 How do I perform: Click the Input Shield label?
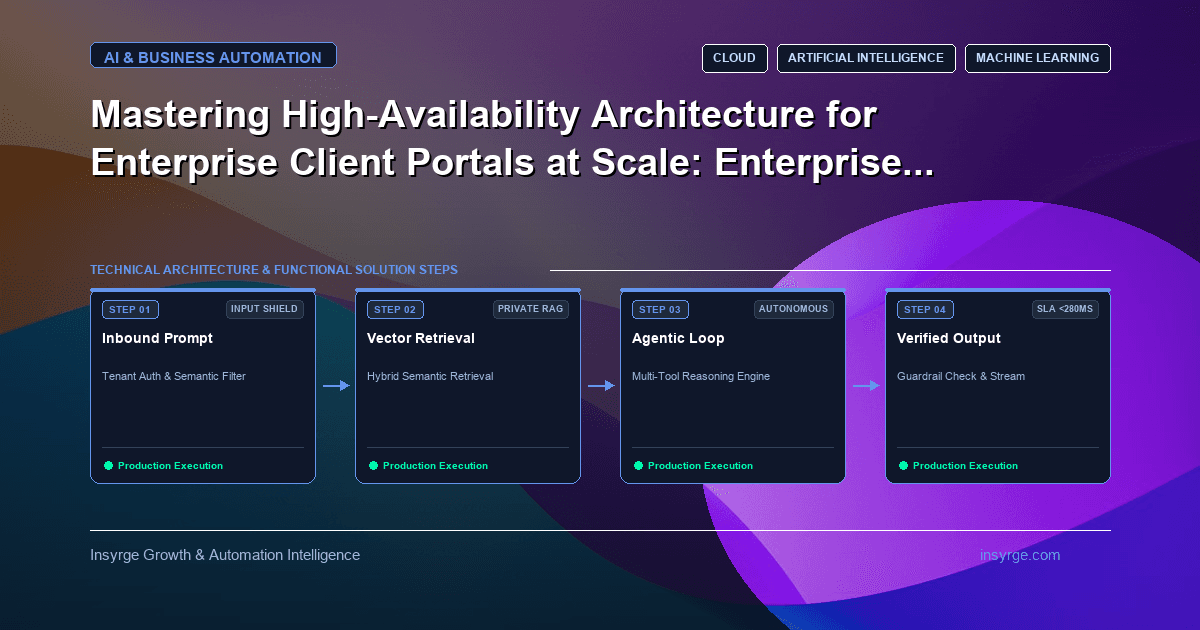[264, 309]
